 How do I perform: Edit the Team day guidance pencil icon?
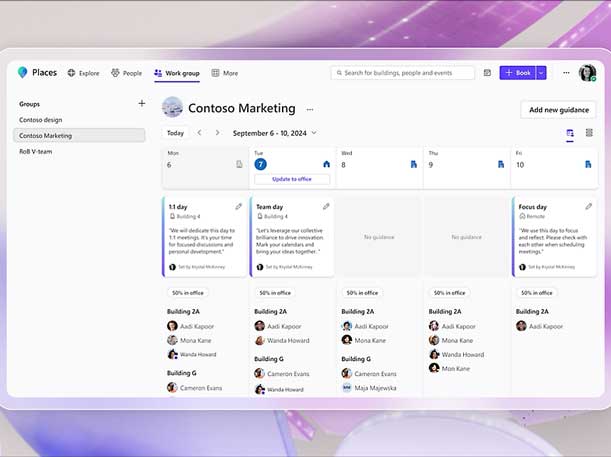click(326, 206)
